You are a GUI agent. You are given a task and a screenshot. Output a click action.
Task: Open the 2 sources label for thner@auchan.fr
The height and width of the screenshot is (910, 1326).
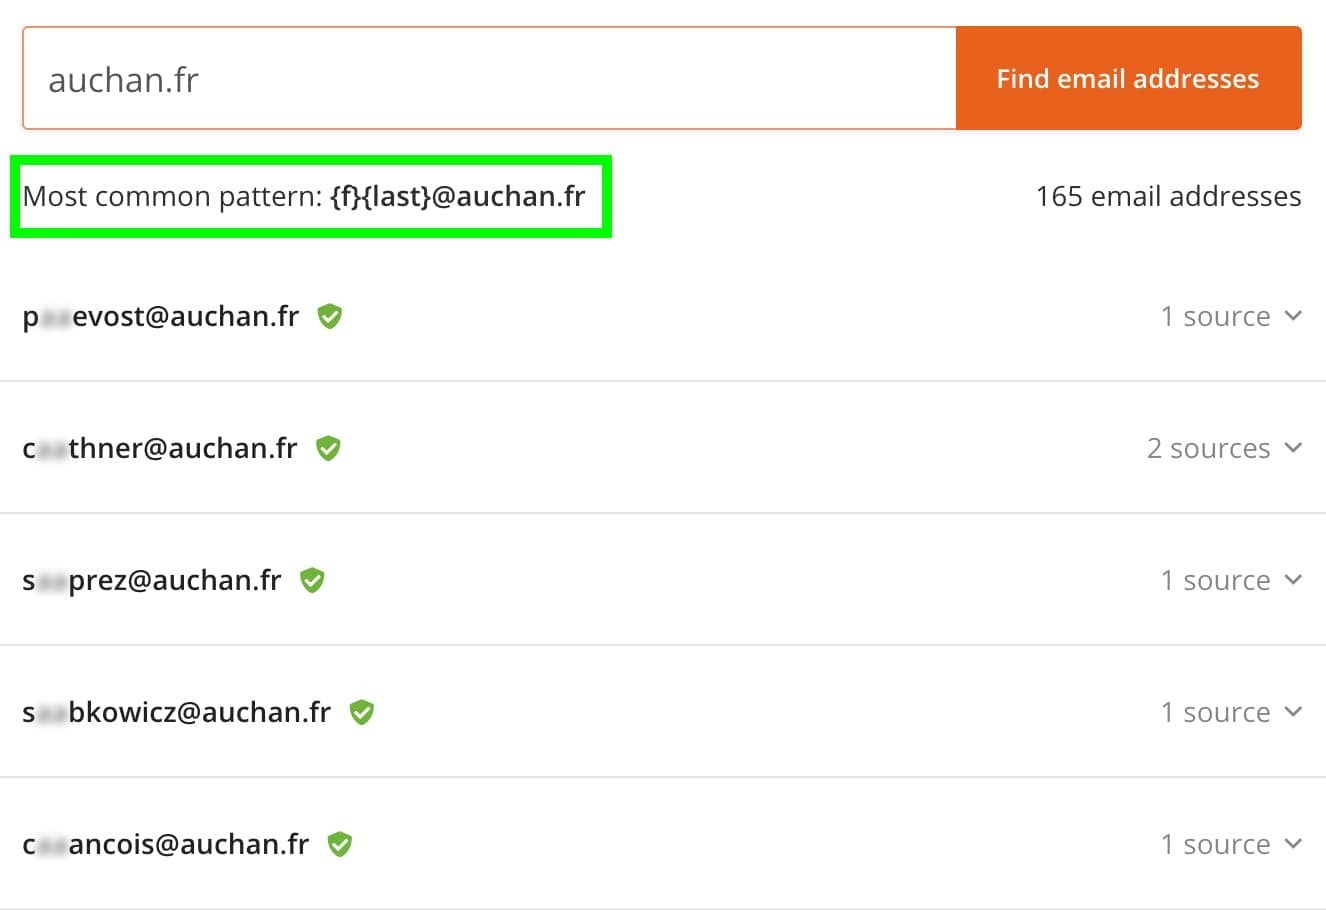(1208, 448)
